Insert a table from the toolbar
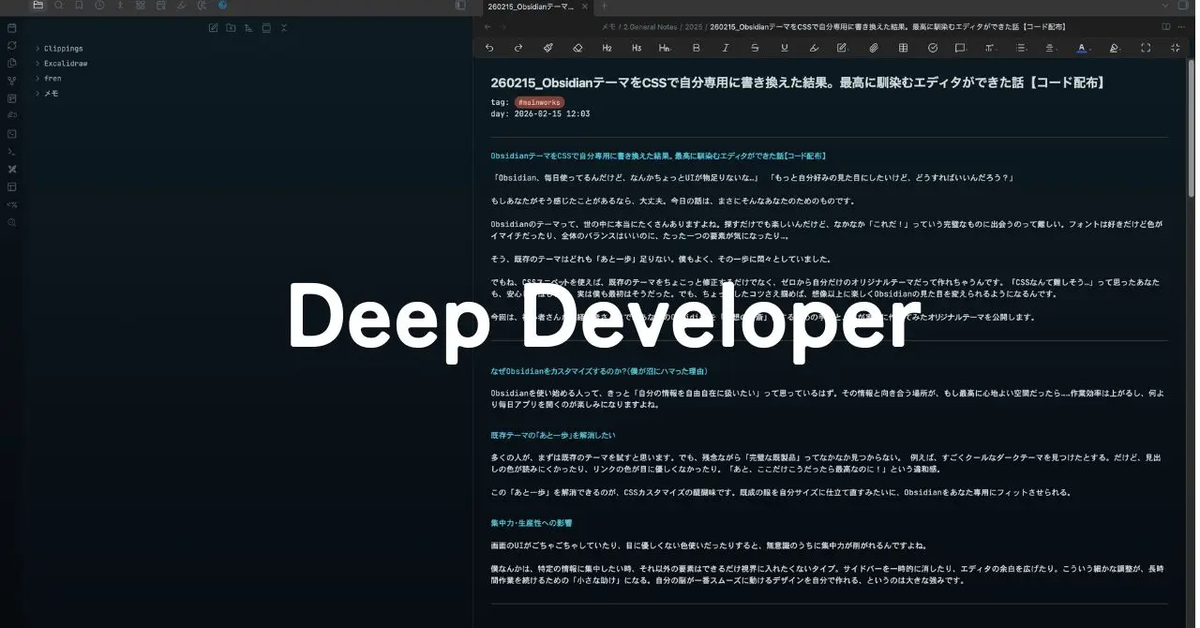The width and height of the screenshot is (1200, 628). click(903, 47)
